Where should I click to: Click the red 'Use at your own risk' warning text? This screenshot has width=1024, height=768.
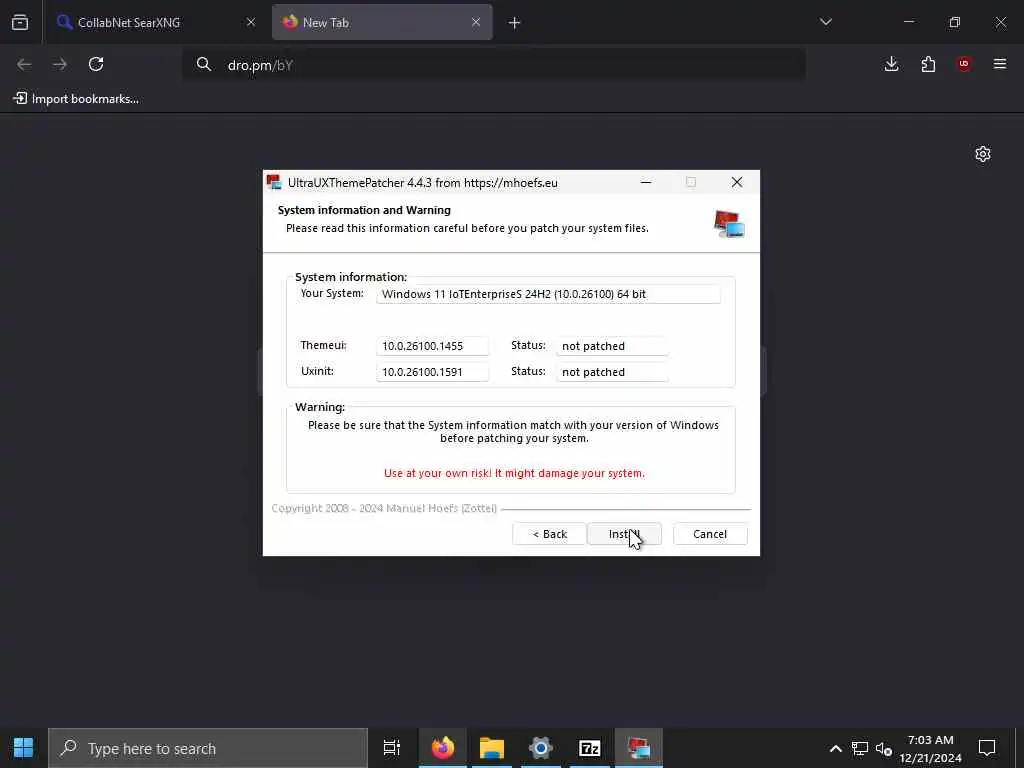coord(514,473)
